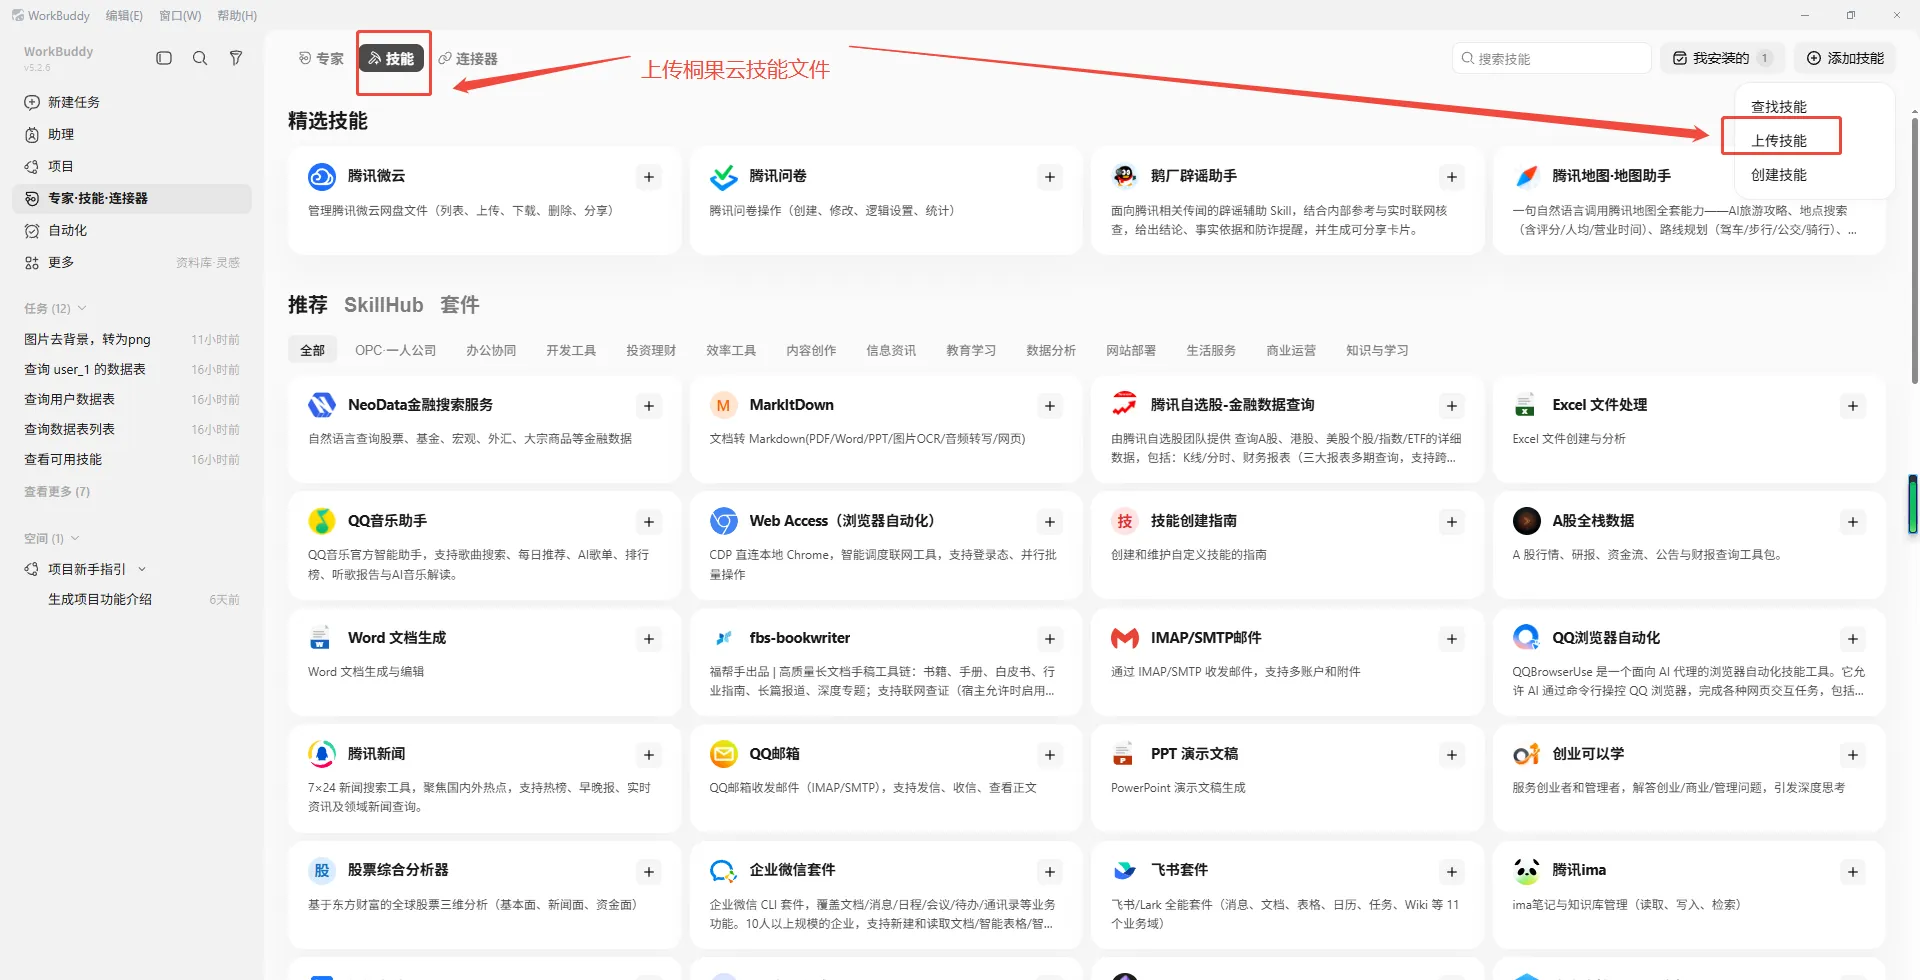Choose 创建技能 from the menu
The image size is (1920, 980).
[1780, 174]
